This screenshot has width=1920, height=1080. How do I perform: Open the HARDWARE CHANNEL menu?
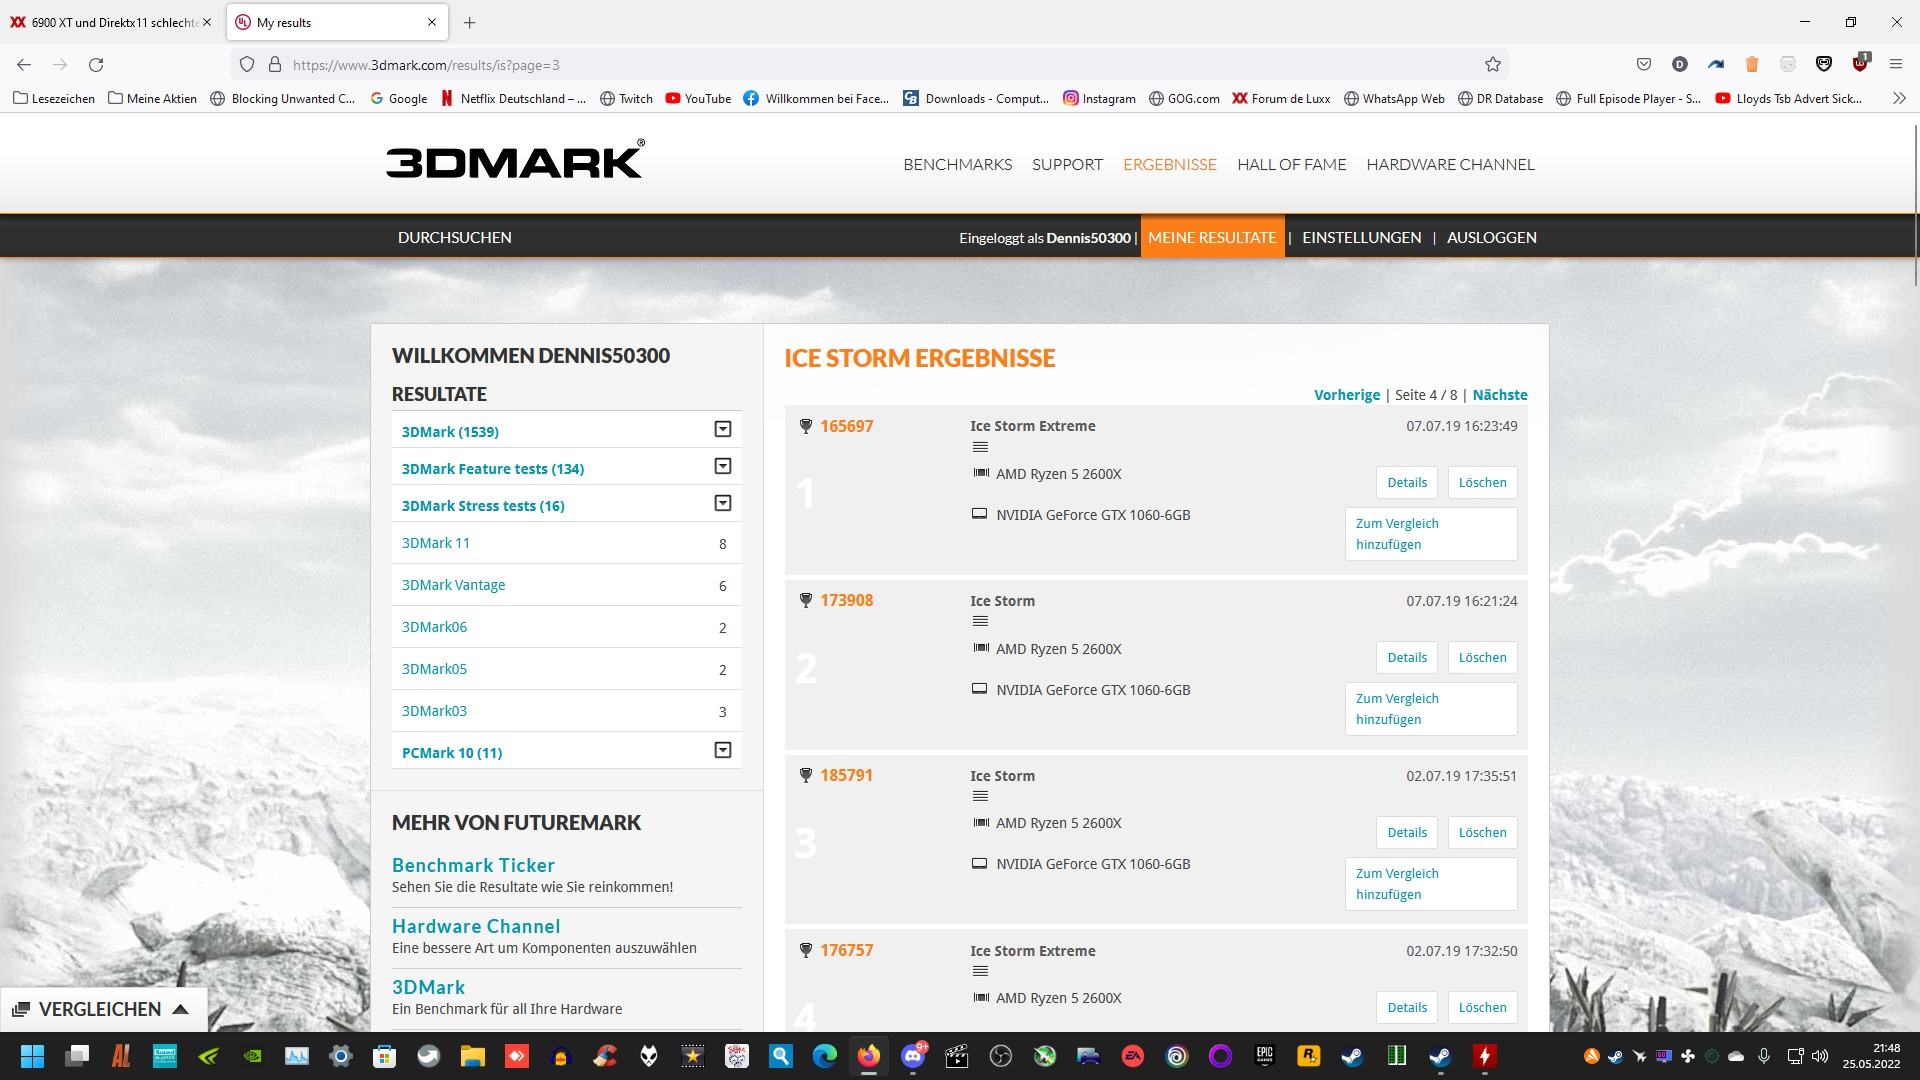[1450, 165]
